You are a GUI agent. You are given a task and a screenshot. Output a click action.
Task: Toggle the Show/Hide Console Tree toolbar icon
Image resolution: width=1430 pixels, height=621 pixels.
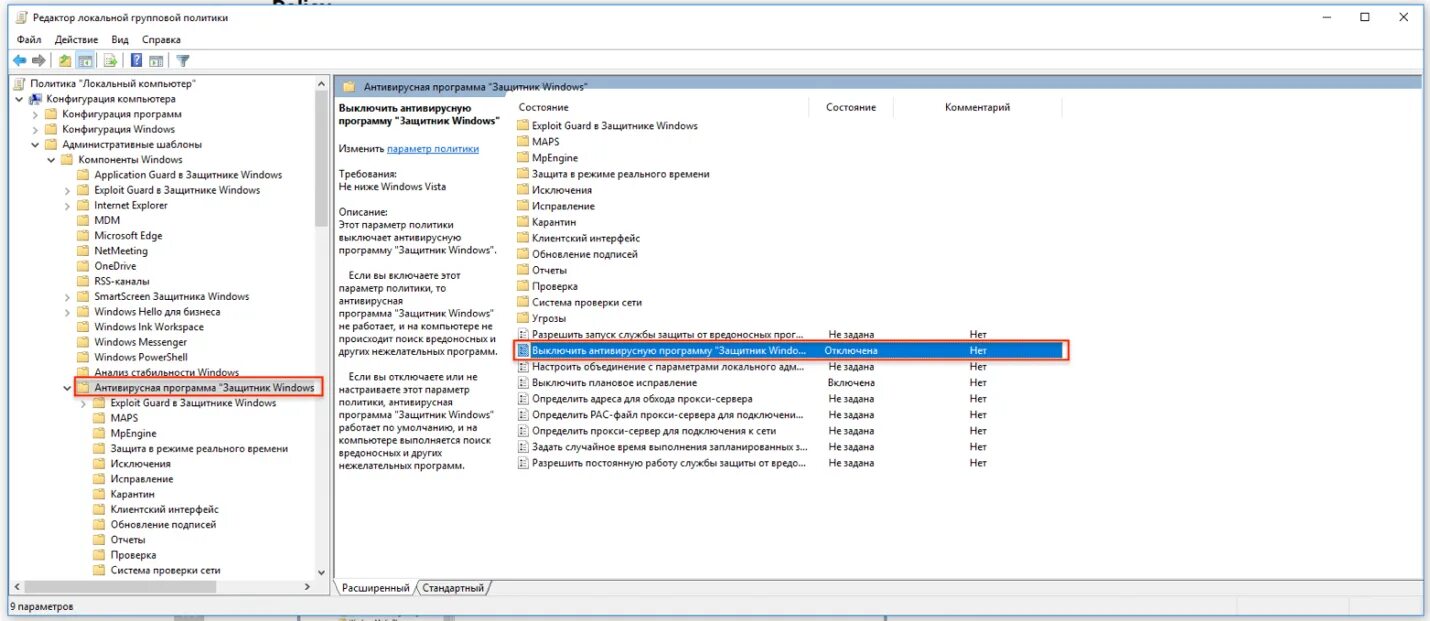(86, 61)
